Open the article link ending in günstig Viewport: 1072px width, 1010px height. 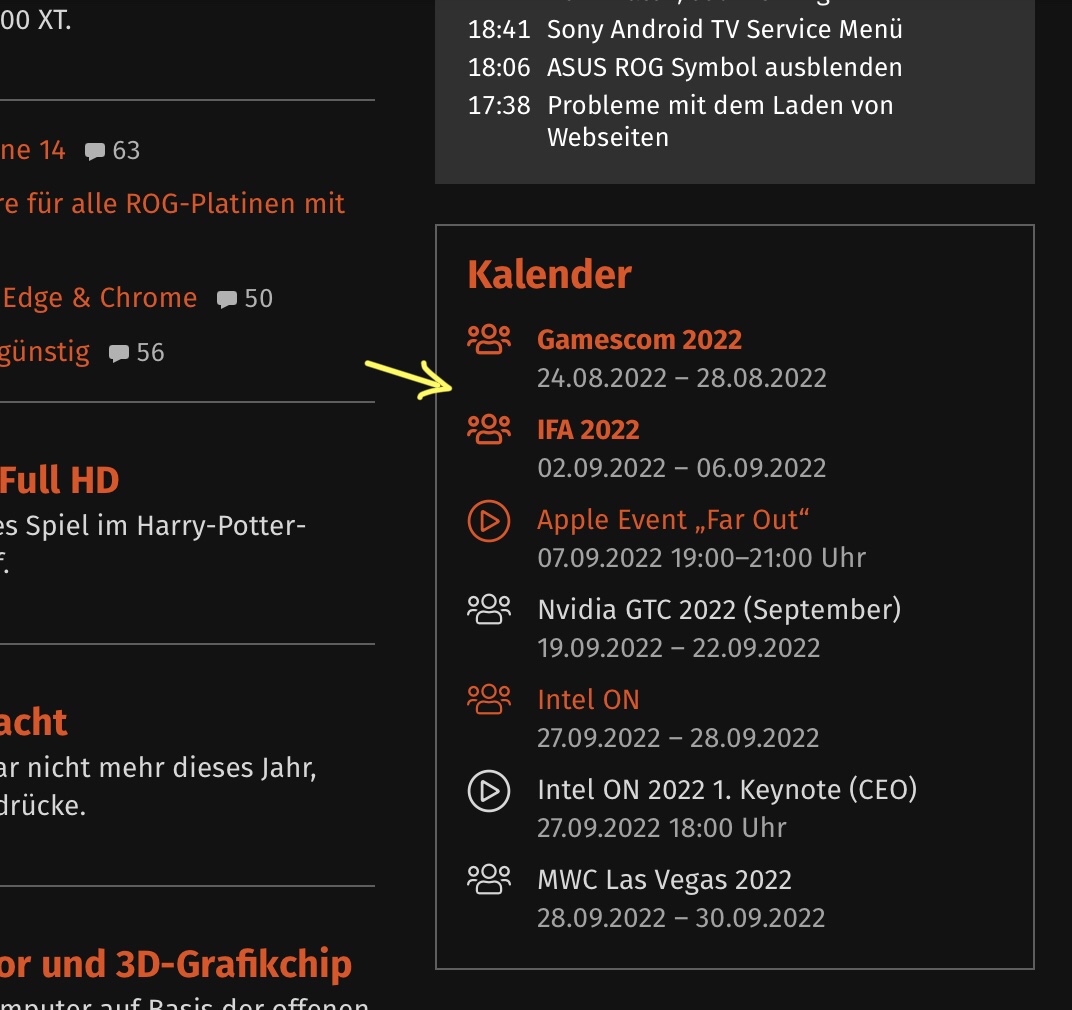point(44,353)
